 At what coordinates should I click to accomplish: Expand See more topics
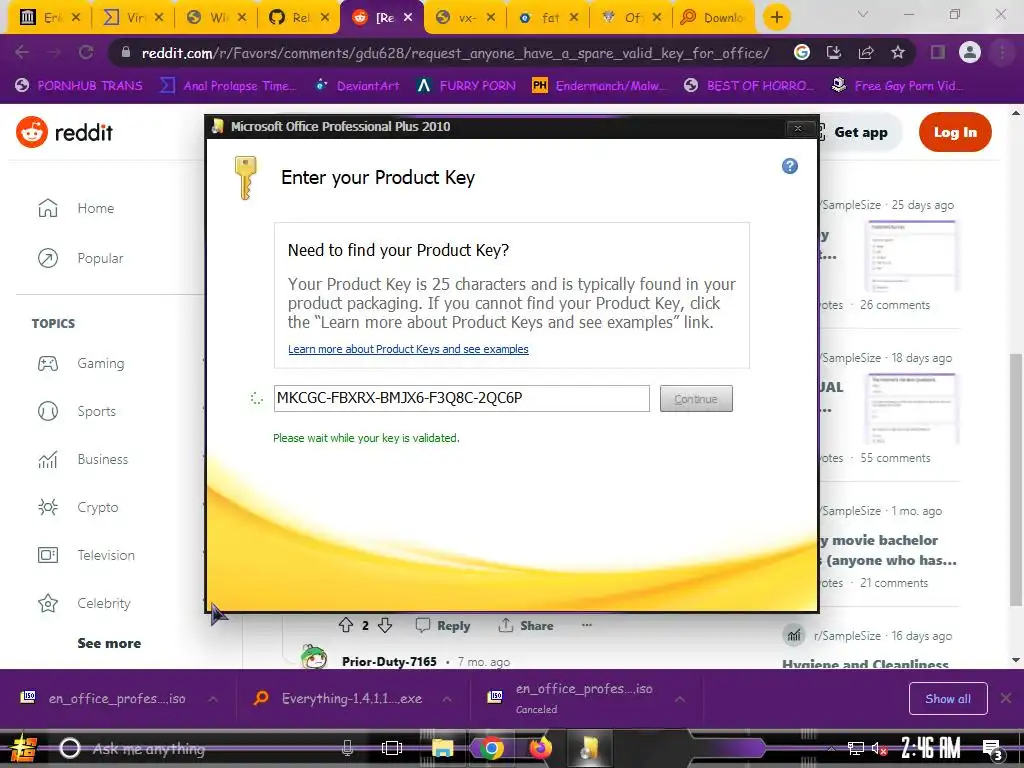(x=109, y=643)
